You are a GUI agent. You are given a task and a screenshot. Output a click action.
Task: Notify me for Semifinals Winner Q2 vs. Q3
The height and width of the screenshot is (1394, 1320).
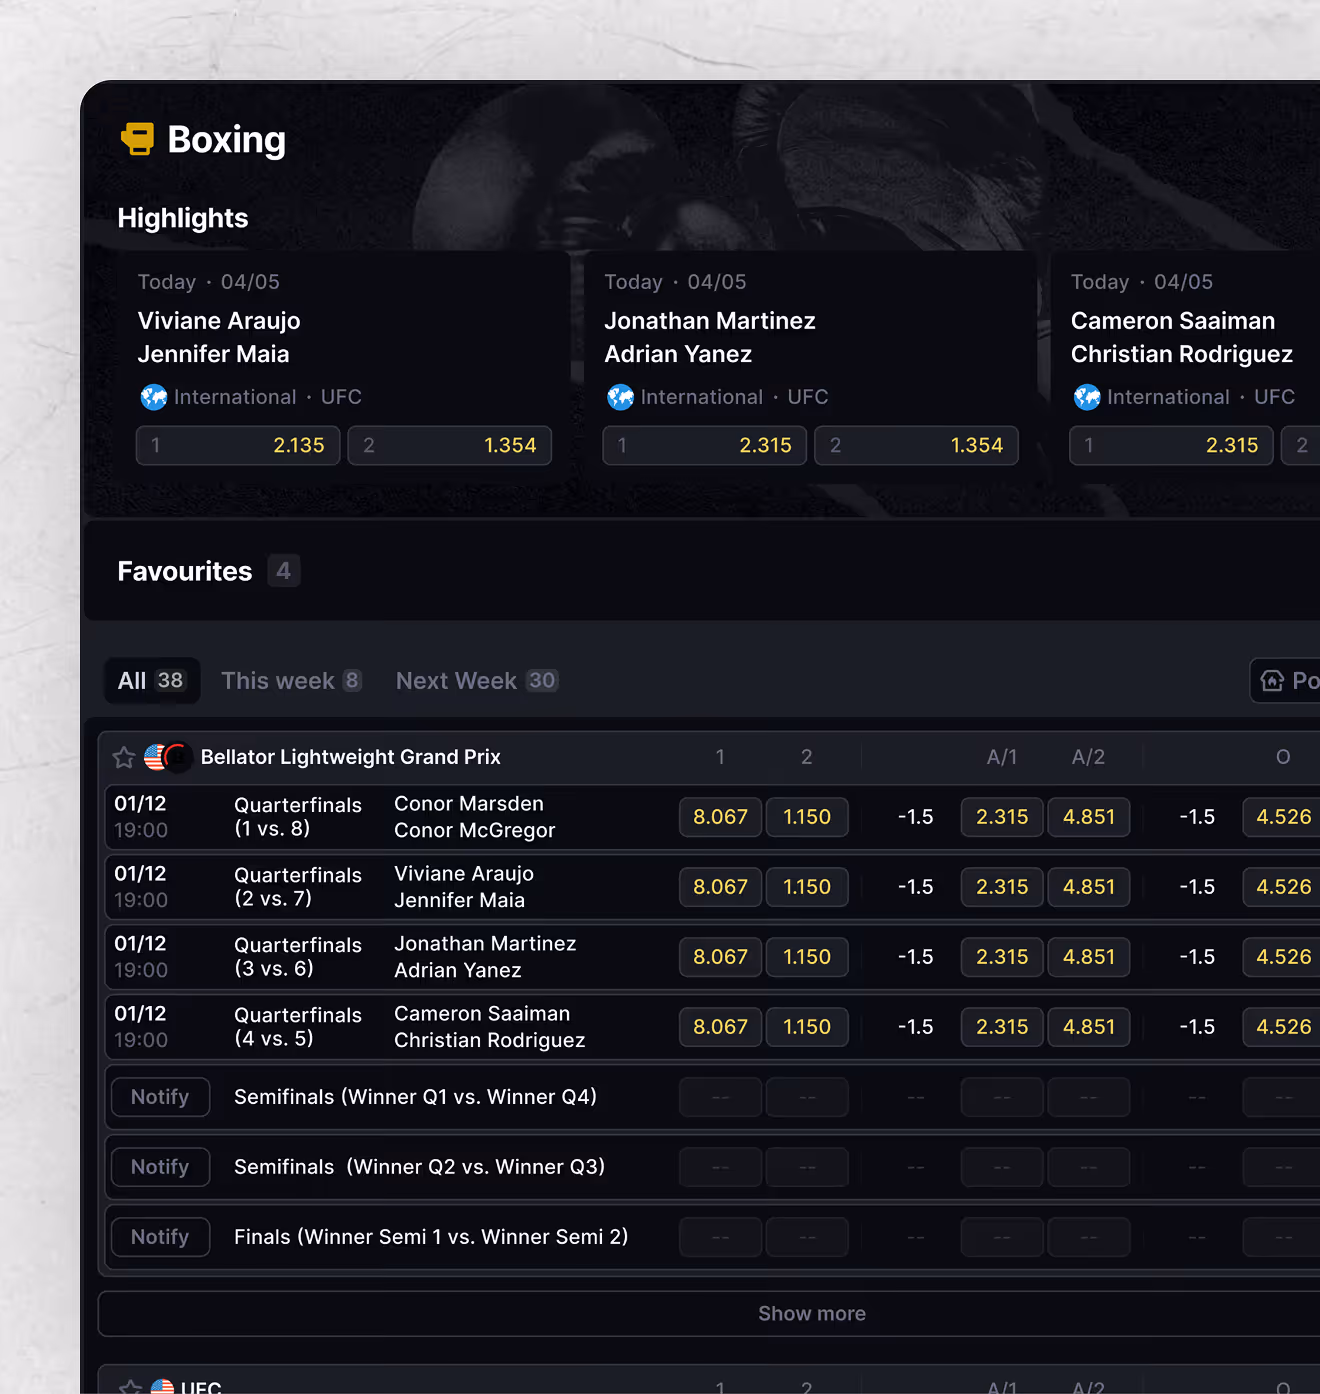tap(160, 1167)
